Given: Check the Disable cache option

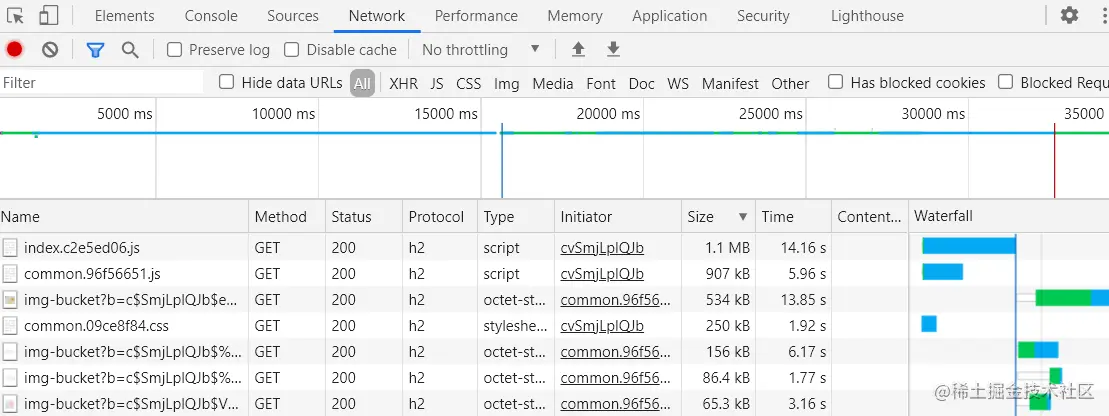Looking at the screenshot, I should (x=292, y=50).
